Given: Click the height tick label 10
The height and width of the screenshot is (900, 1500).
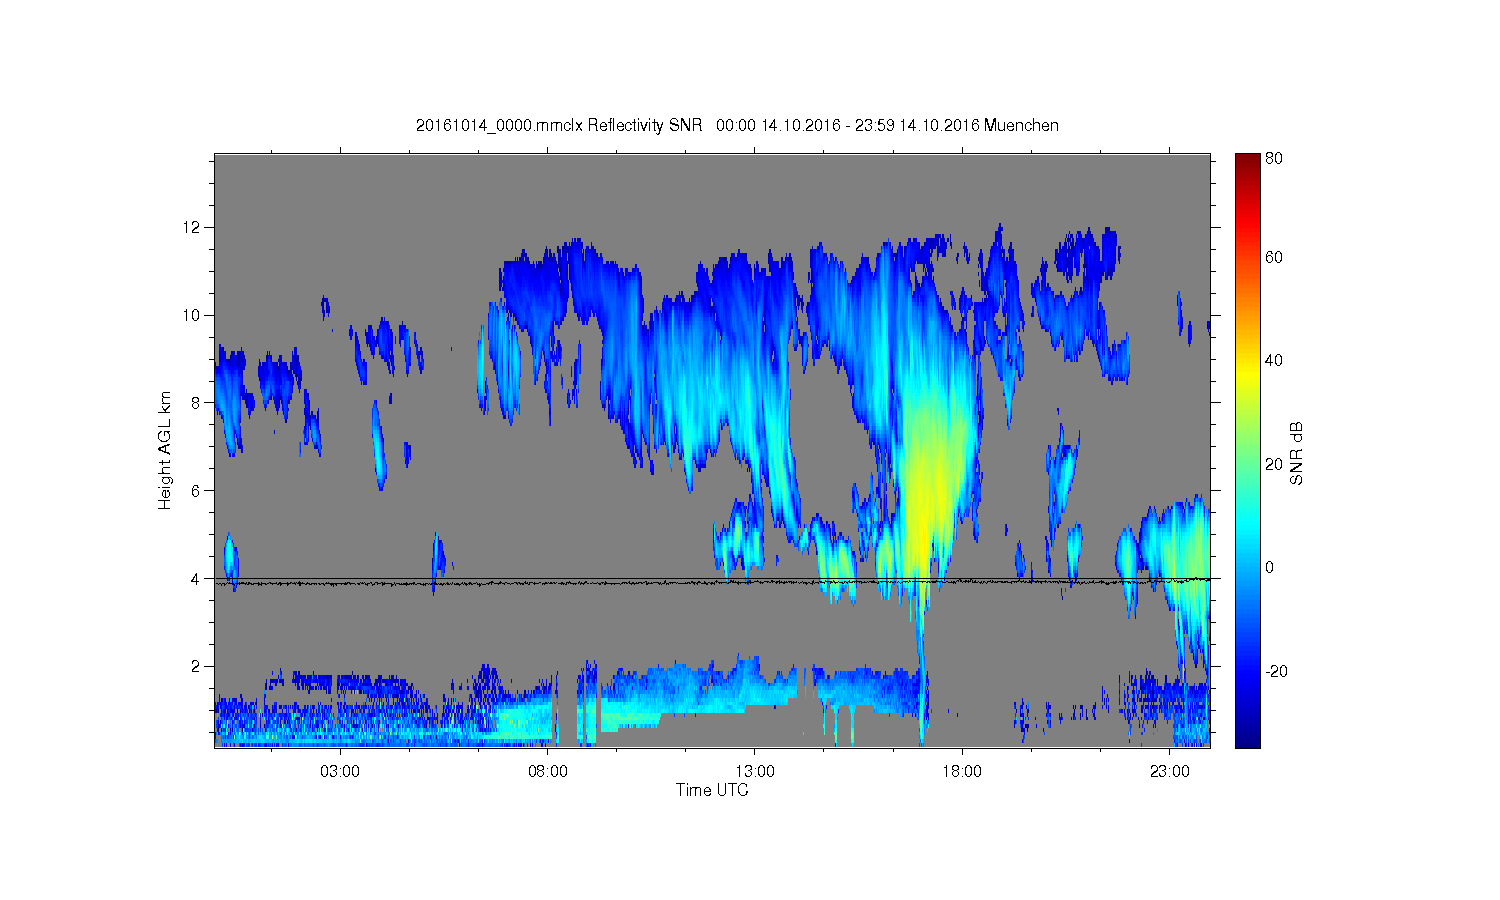Looking at the screenshot, I should (193, 315).
